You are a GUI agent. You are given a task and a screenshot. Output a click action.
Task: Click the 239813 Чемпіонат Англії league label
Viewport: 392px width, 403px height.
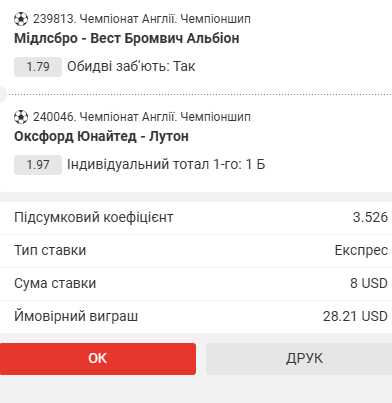[x=142, y=19]
